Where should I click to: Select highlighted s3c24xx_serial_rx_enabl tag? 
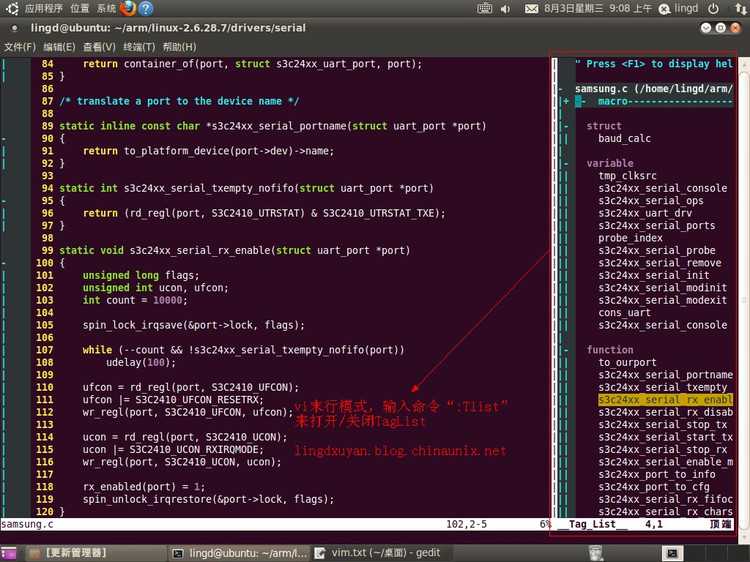665,400
